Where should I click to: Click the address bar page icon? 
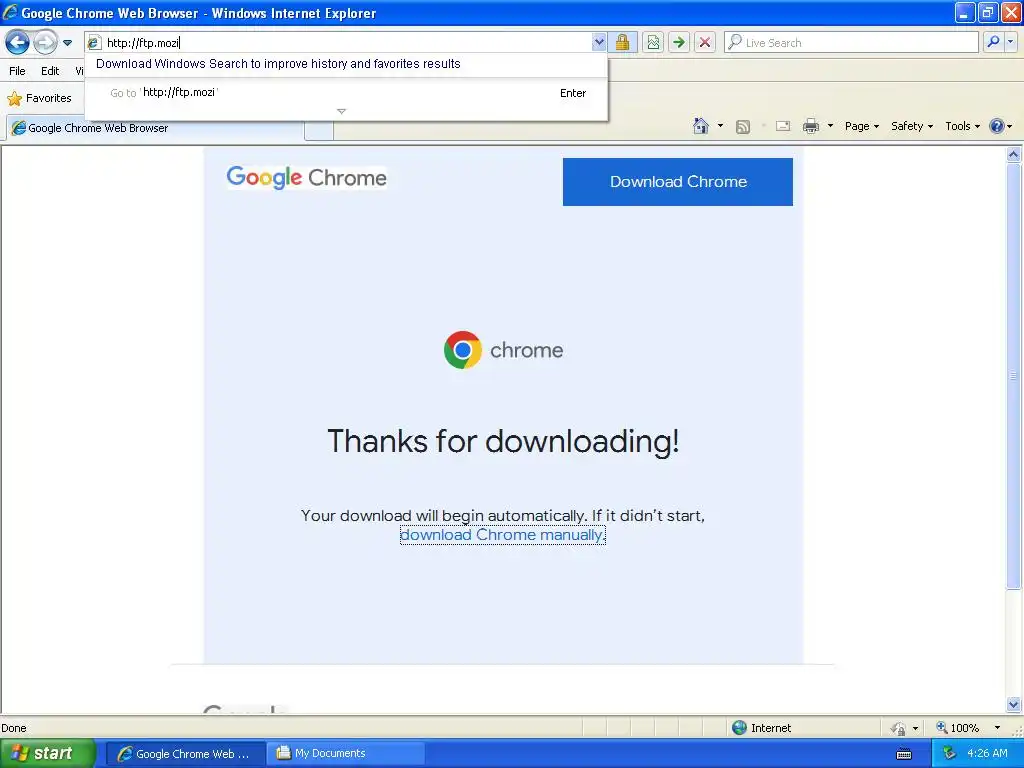94,43
